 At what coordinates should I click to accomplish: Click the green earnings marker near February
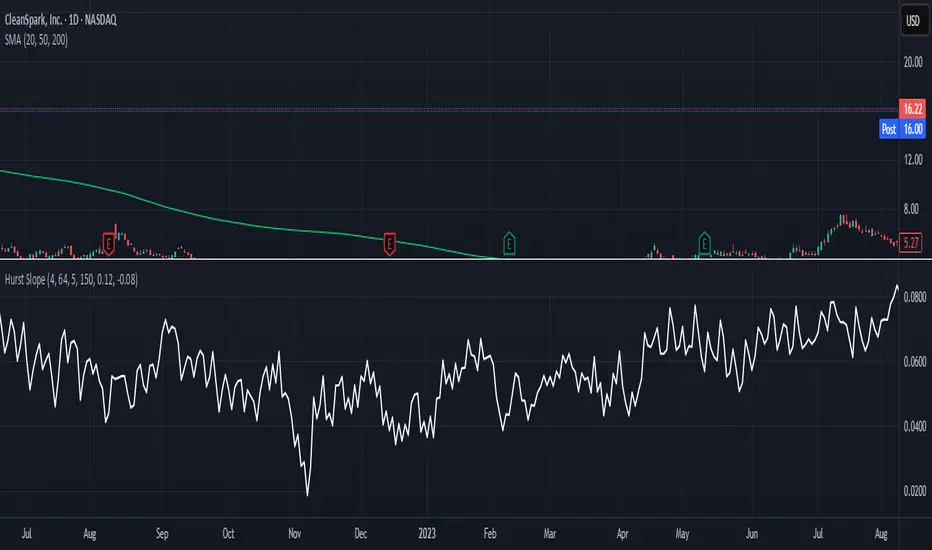pyautogui.click(x=509, y=243)
